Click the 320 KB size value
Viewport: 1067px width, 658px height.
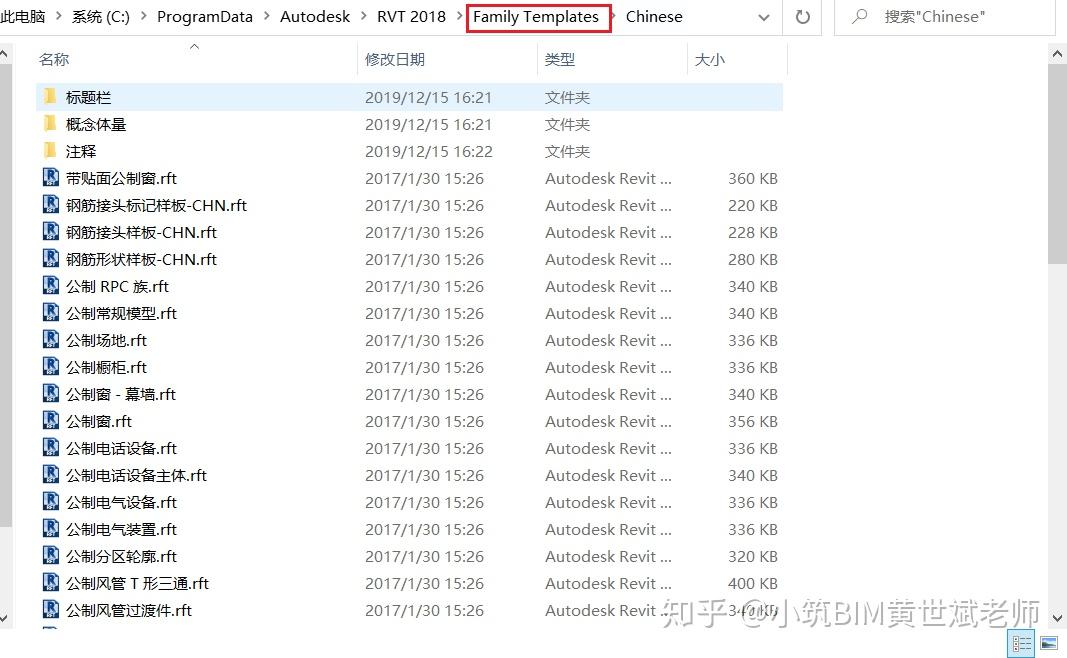coord(753,556)
